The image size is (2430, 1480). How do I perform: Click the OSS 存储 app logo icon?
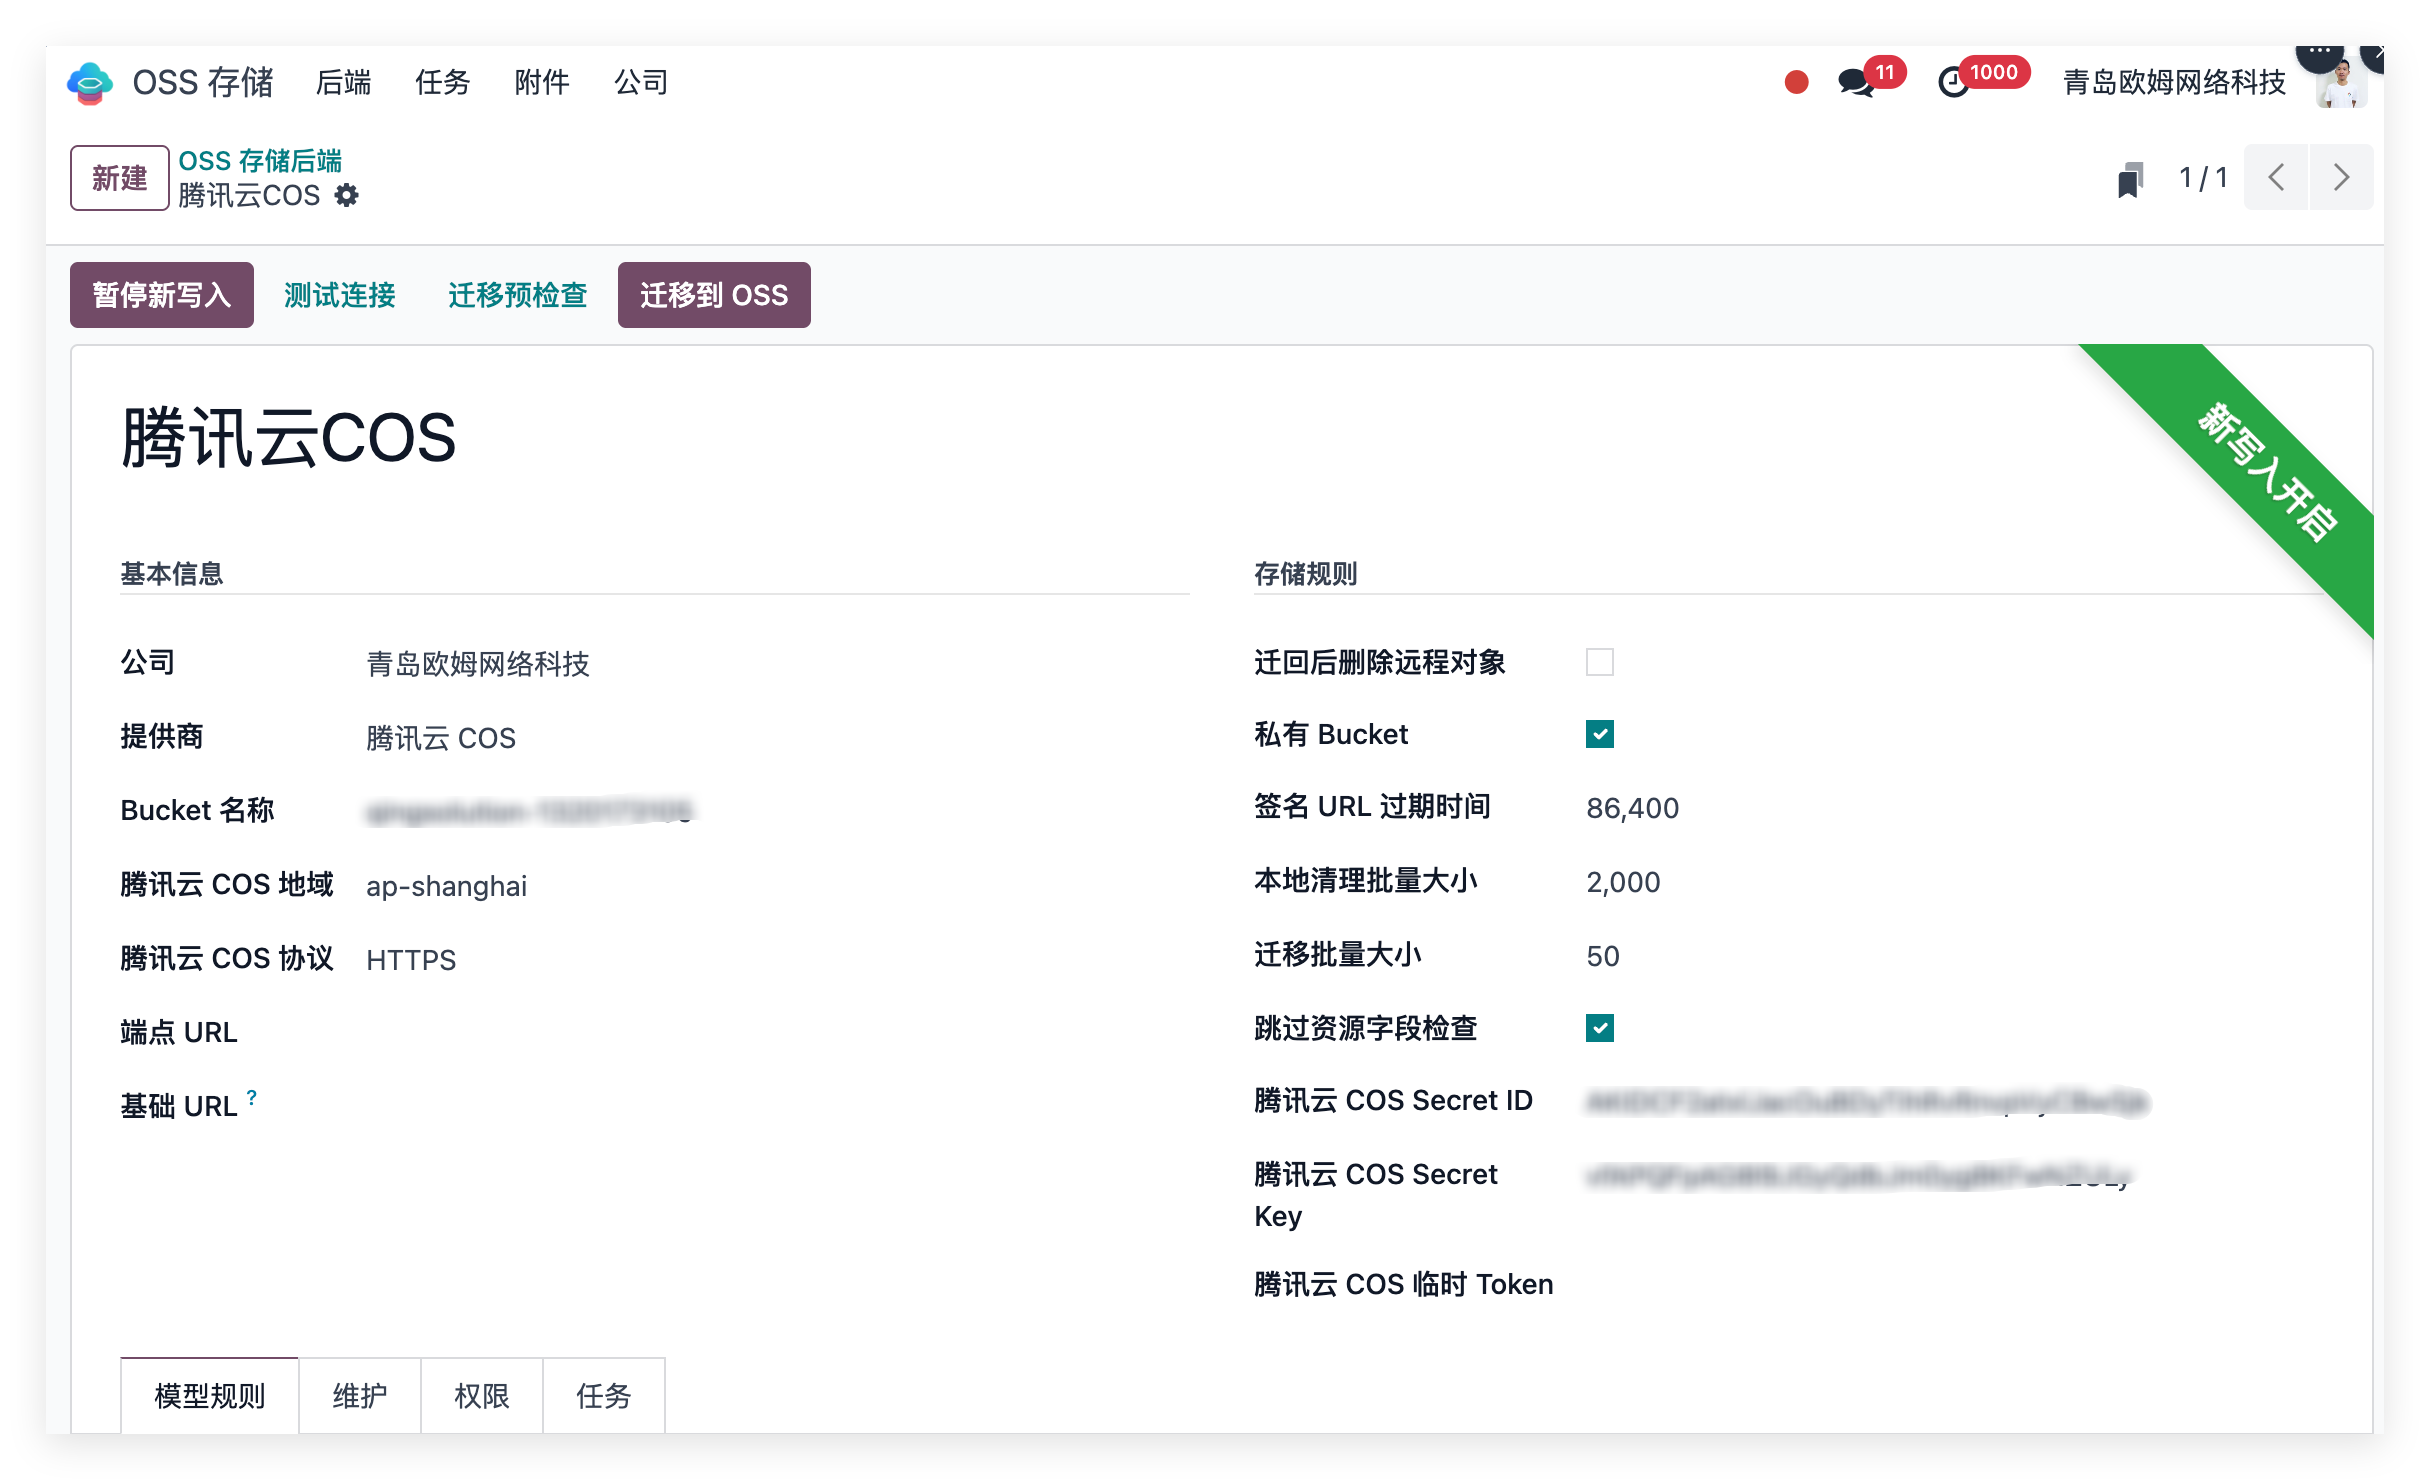(x=89, y=82)
